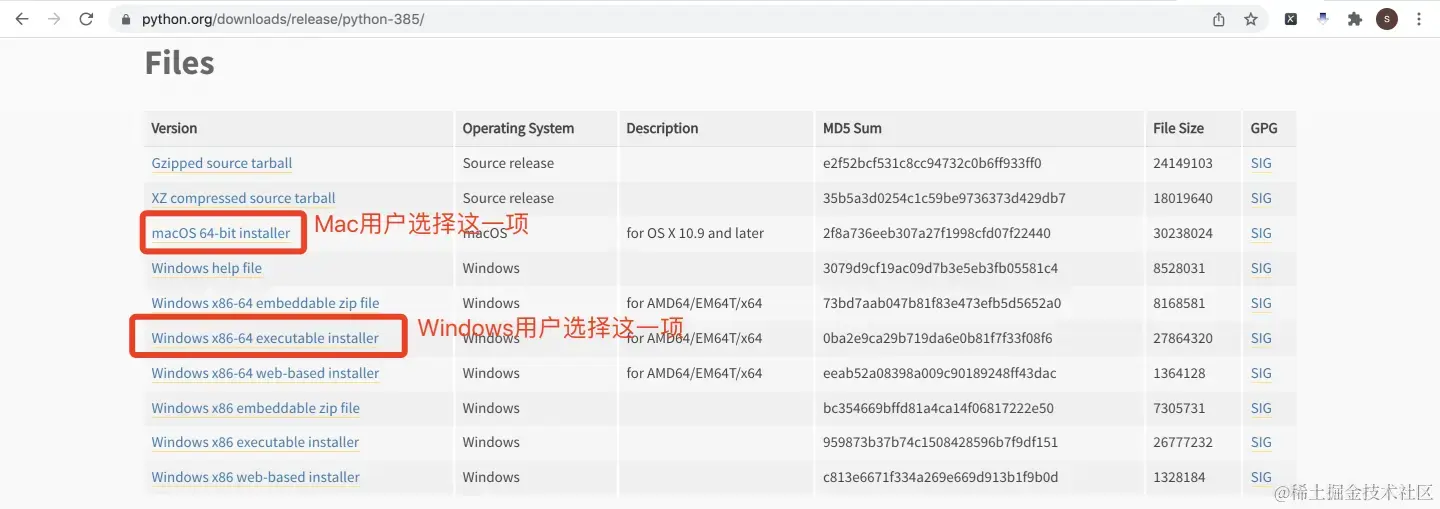Reload the current page
Screen dimensions: 1440x509
point(87,19)
